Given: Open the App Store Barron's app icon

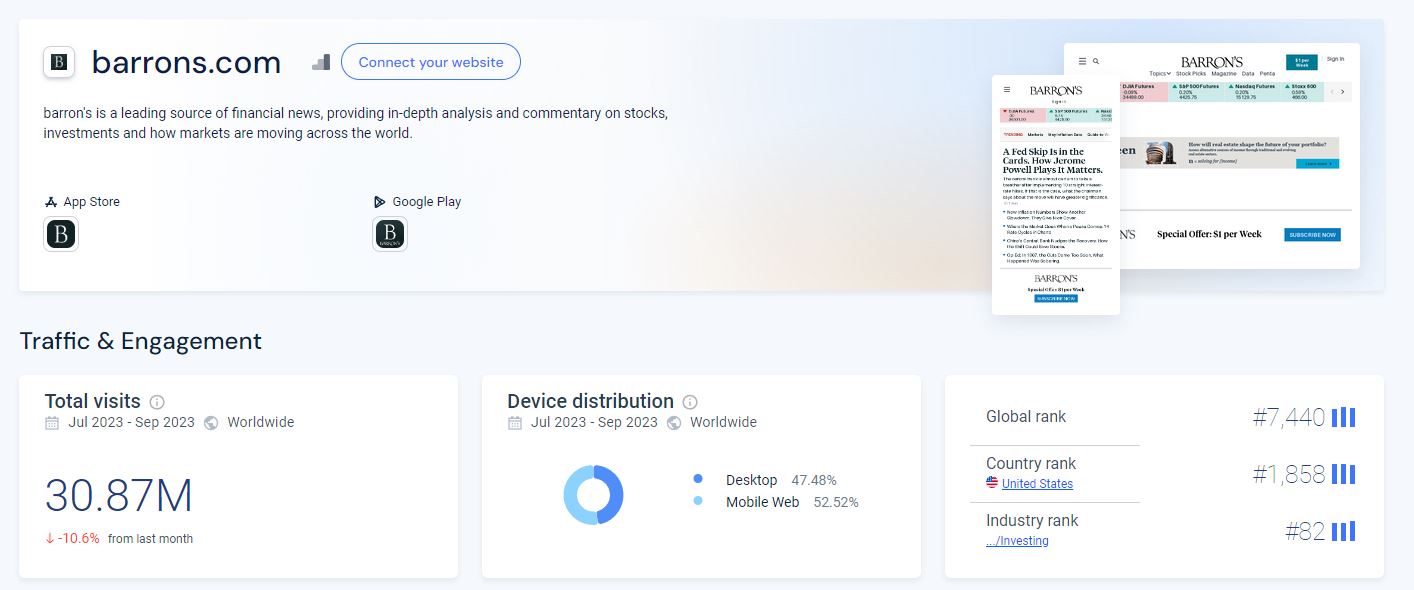Looking at the screenshot, I should click(61, 235).
